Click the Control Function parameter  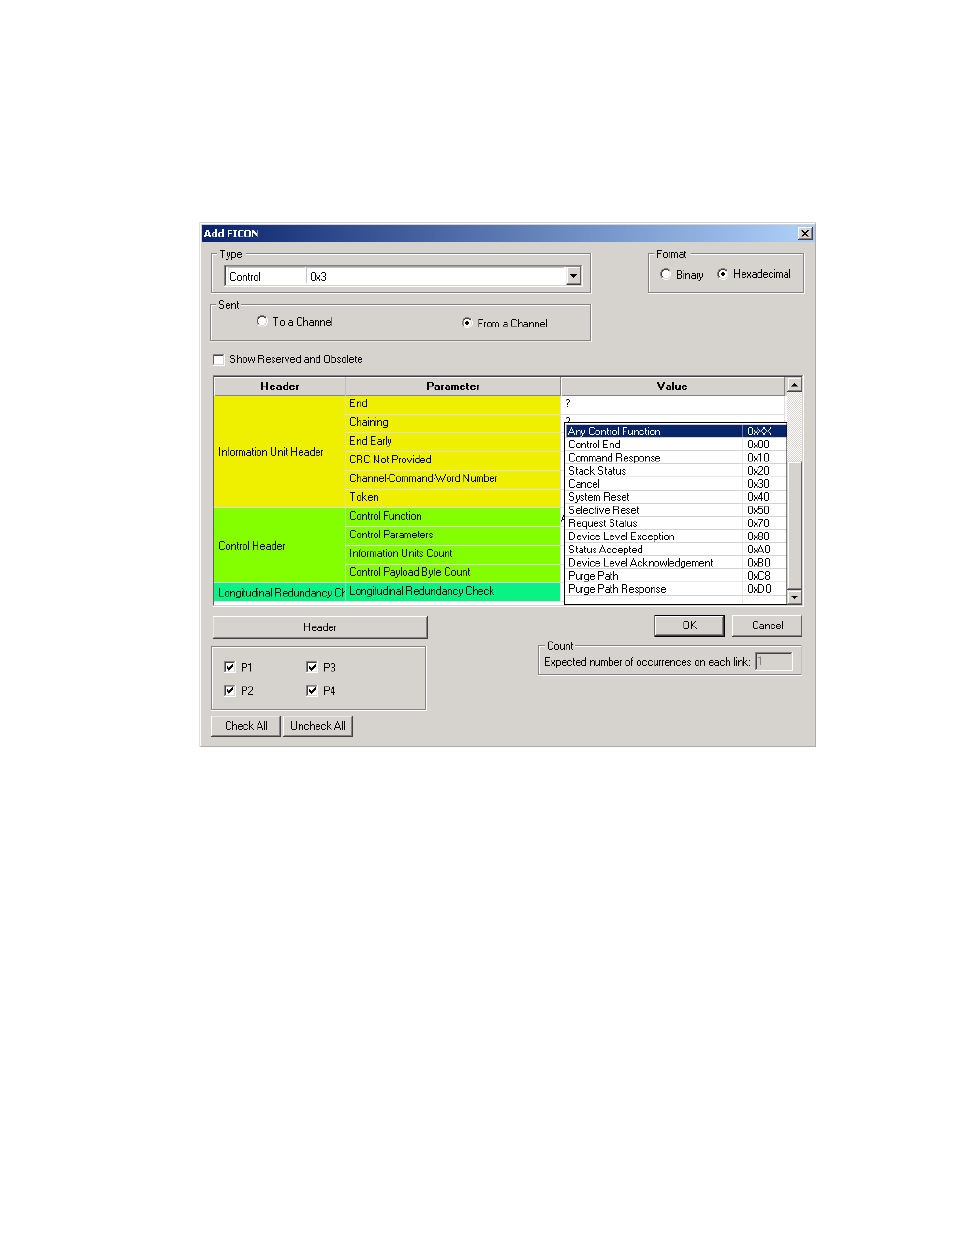pyautogui.click(x=453, y=516)
